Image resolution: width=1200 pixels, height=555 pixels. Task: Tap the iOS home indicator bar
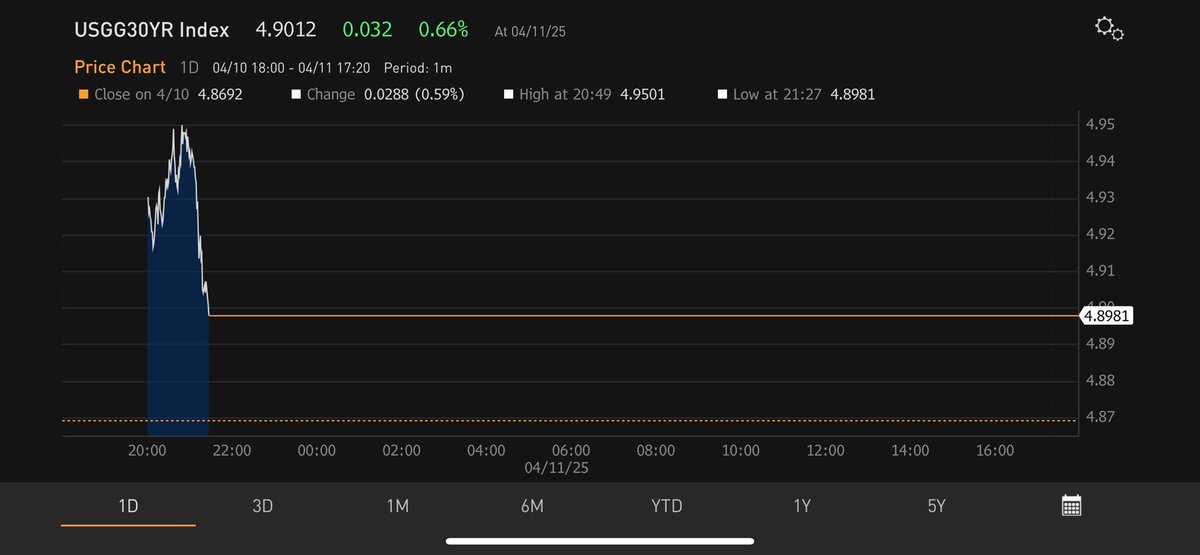coord(600,542)
